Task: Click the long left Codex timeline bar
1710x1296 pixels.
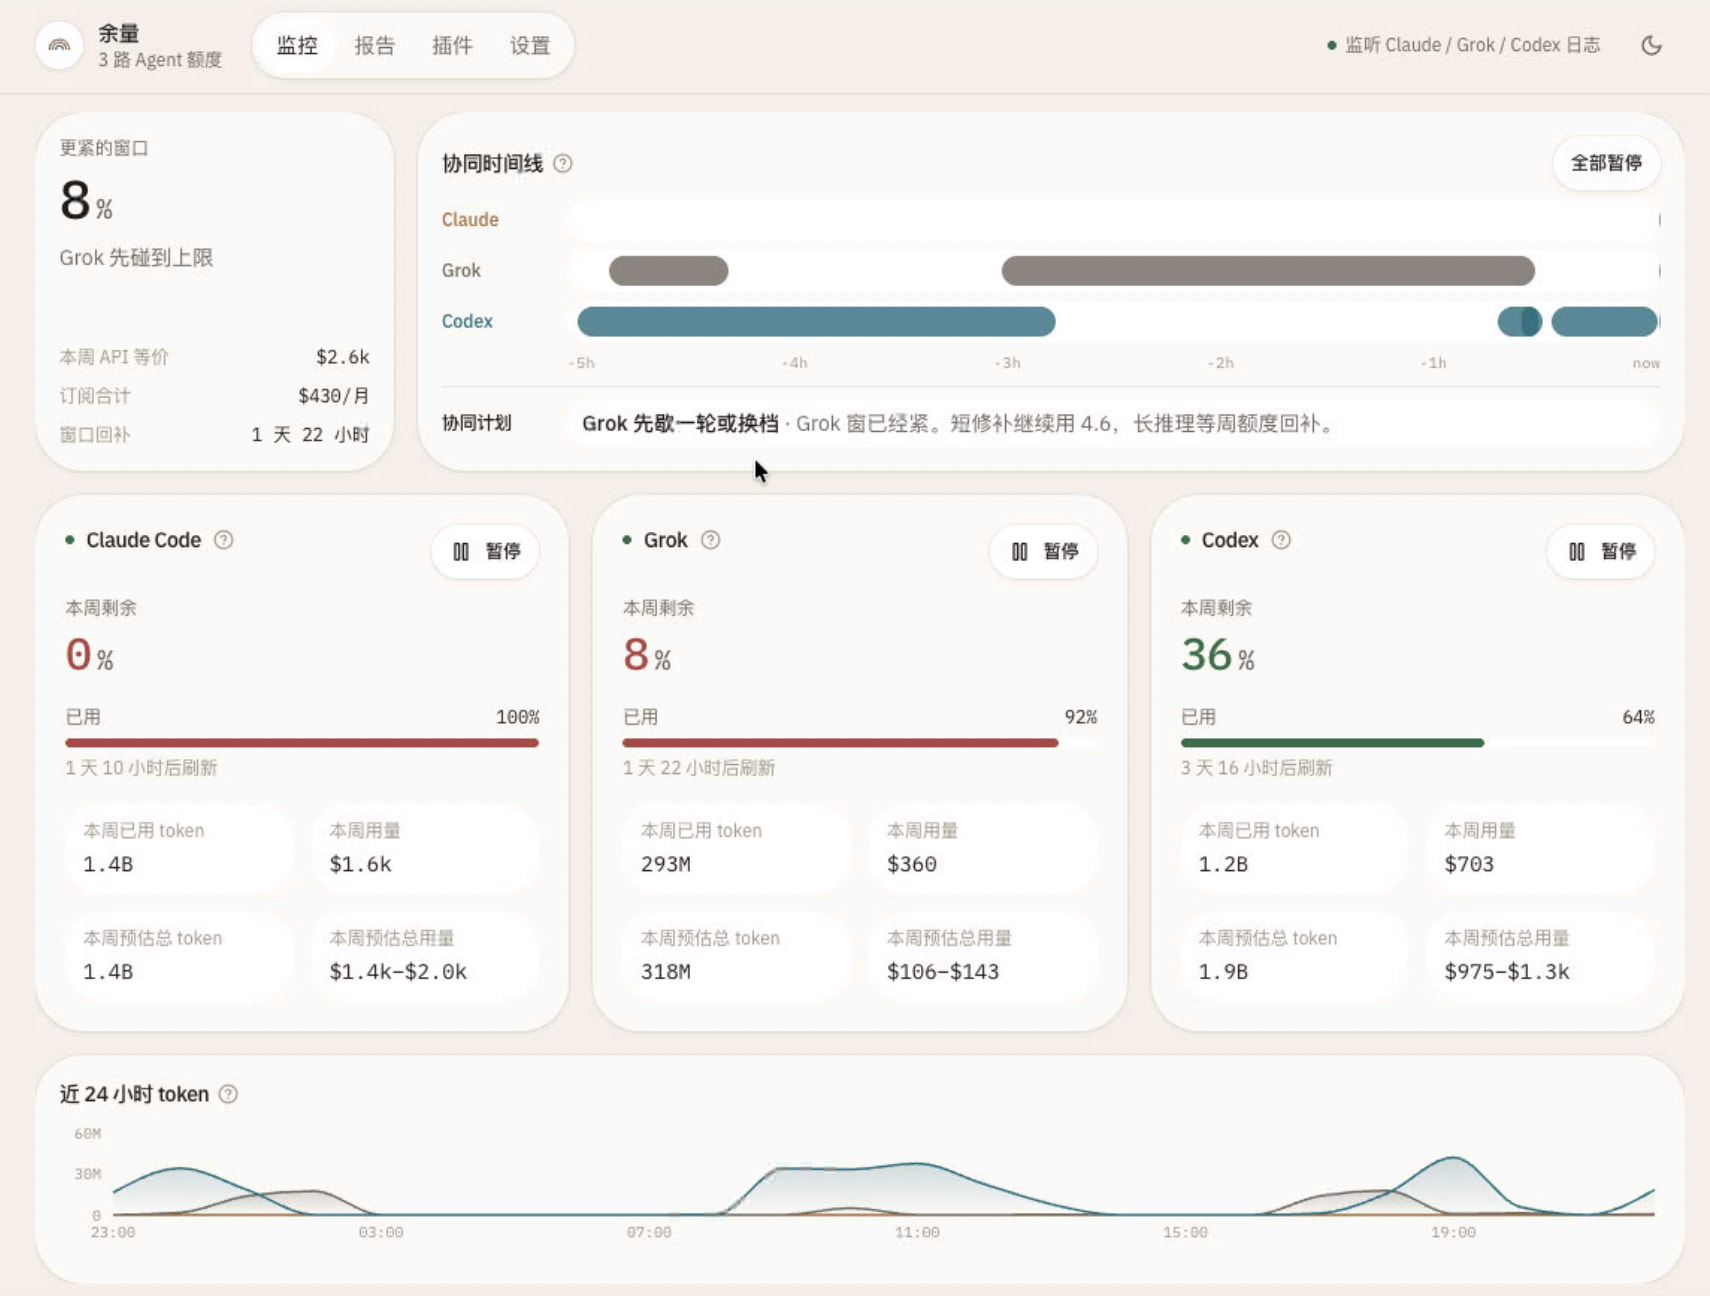Action: pyautogui.click(x=816, y=321)
